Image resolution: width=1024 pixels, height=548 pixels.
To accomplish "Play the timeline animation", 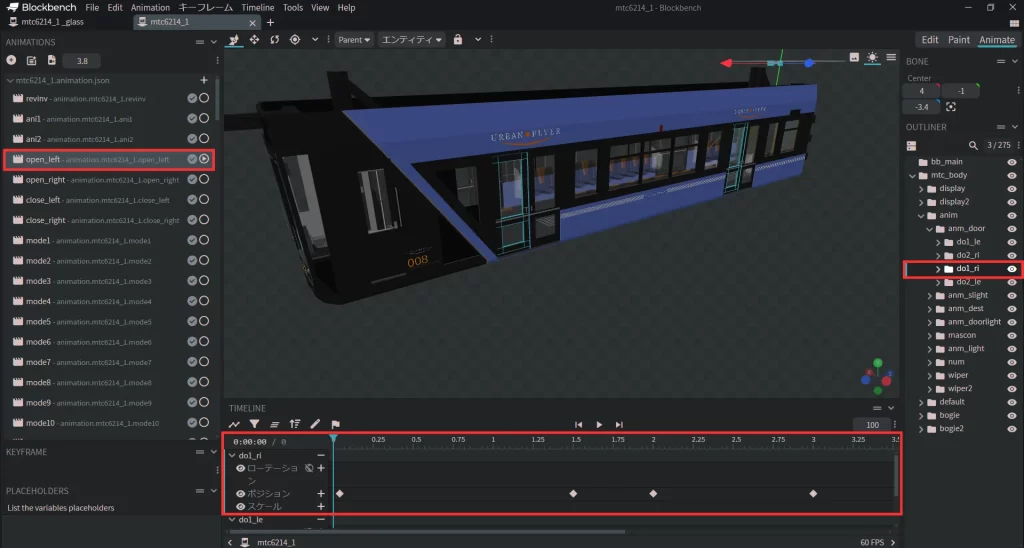I will tap(599, 425).
